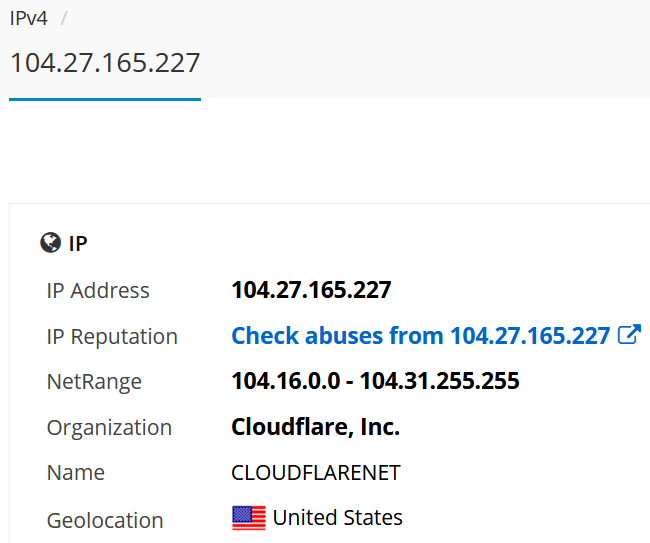
Task: Click the IP Reputation label
Action: [112, 336]
